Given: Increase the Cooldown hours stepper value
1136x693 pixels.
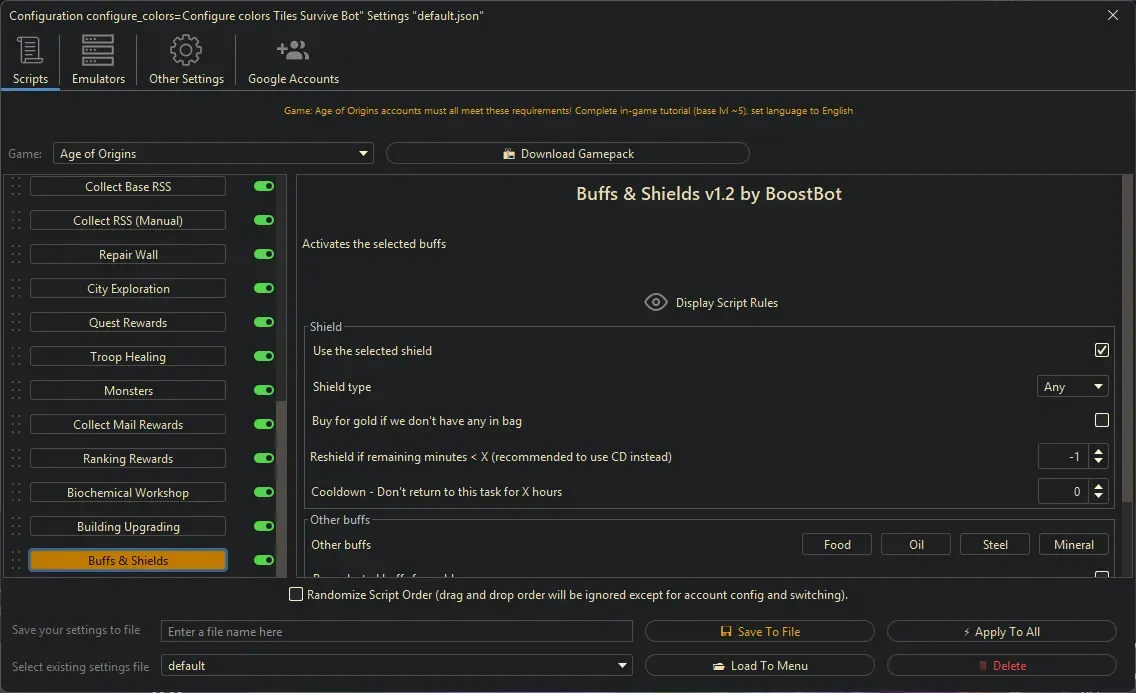Looking at the screenshot, I should 1099,486.
